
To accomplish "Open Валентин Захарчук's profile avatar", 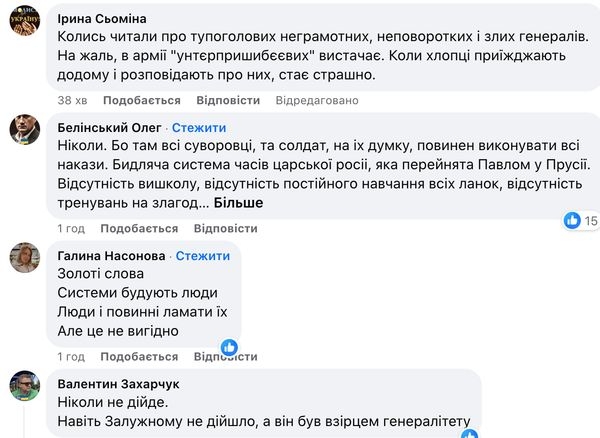I will tap(24, 385).
